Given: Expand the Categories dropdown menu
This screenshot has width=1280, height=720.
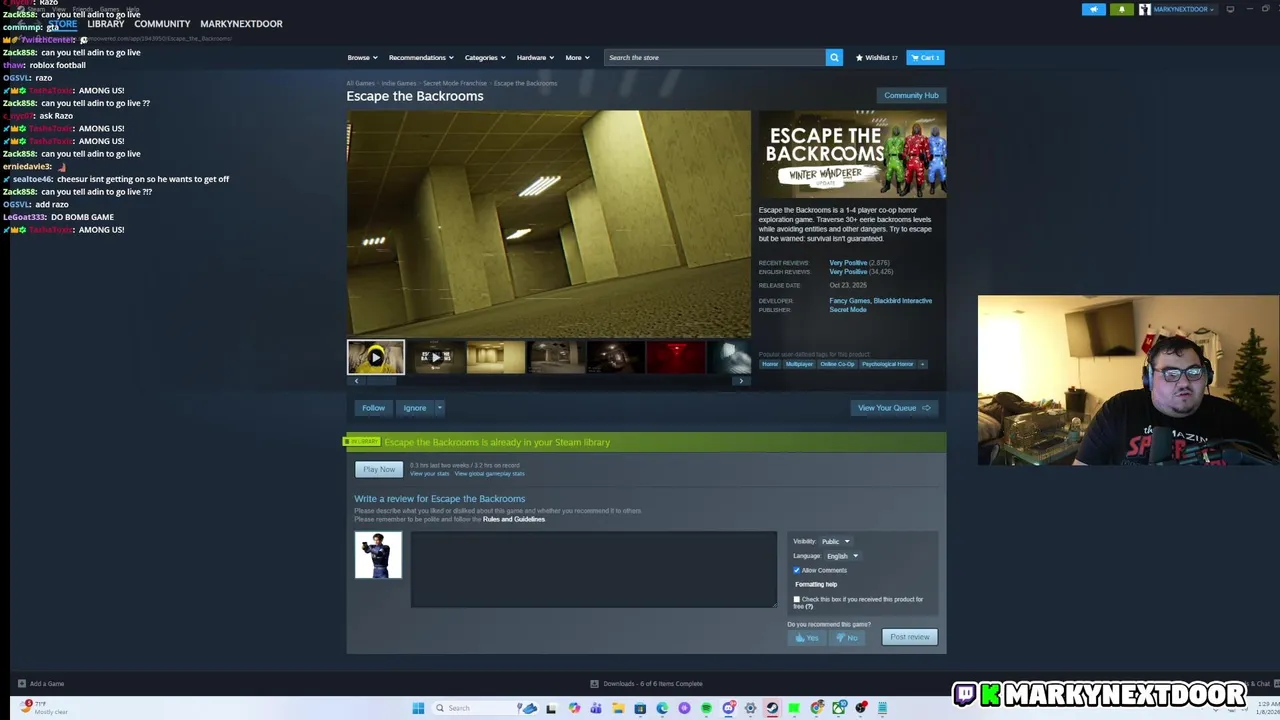Looking at the screenshot, I should [485, 57].
